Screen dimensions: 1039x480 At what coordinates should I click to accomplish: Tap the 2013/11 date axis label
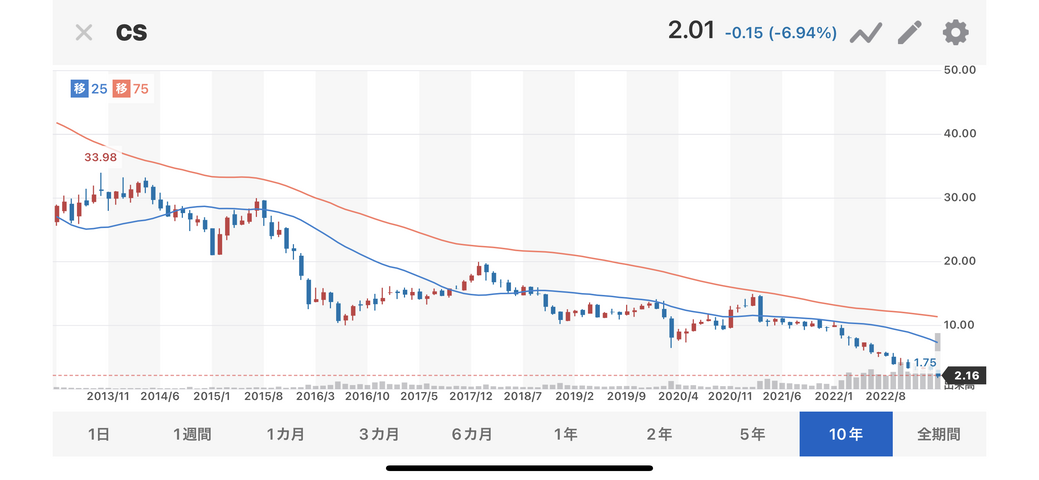click(x=108, y=396)
